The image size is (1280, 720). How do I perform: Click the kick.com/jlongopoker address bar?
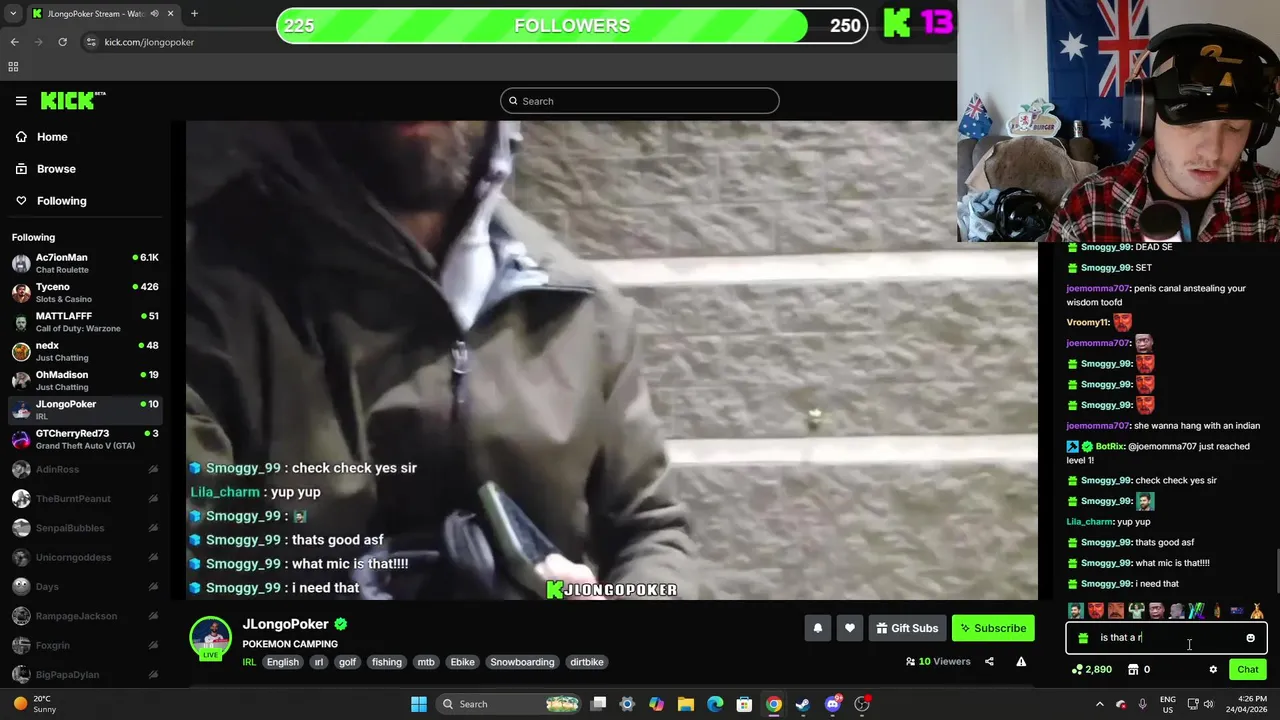(149, 42)
